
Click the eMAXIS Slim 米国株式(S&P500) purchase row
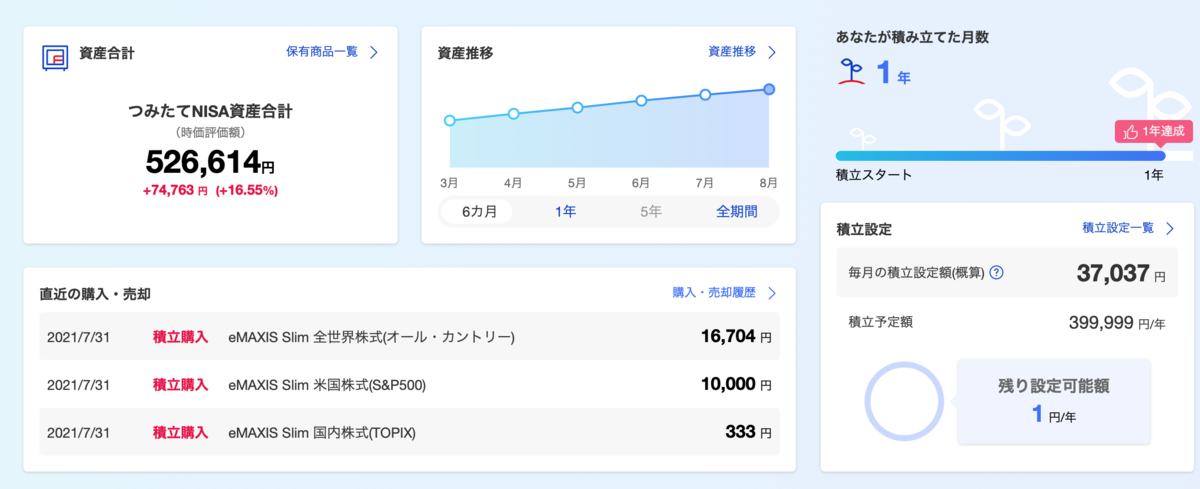pyautogui.click(x=409, y=385)
